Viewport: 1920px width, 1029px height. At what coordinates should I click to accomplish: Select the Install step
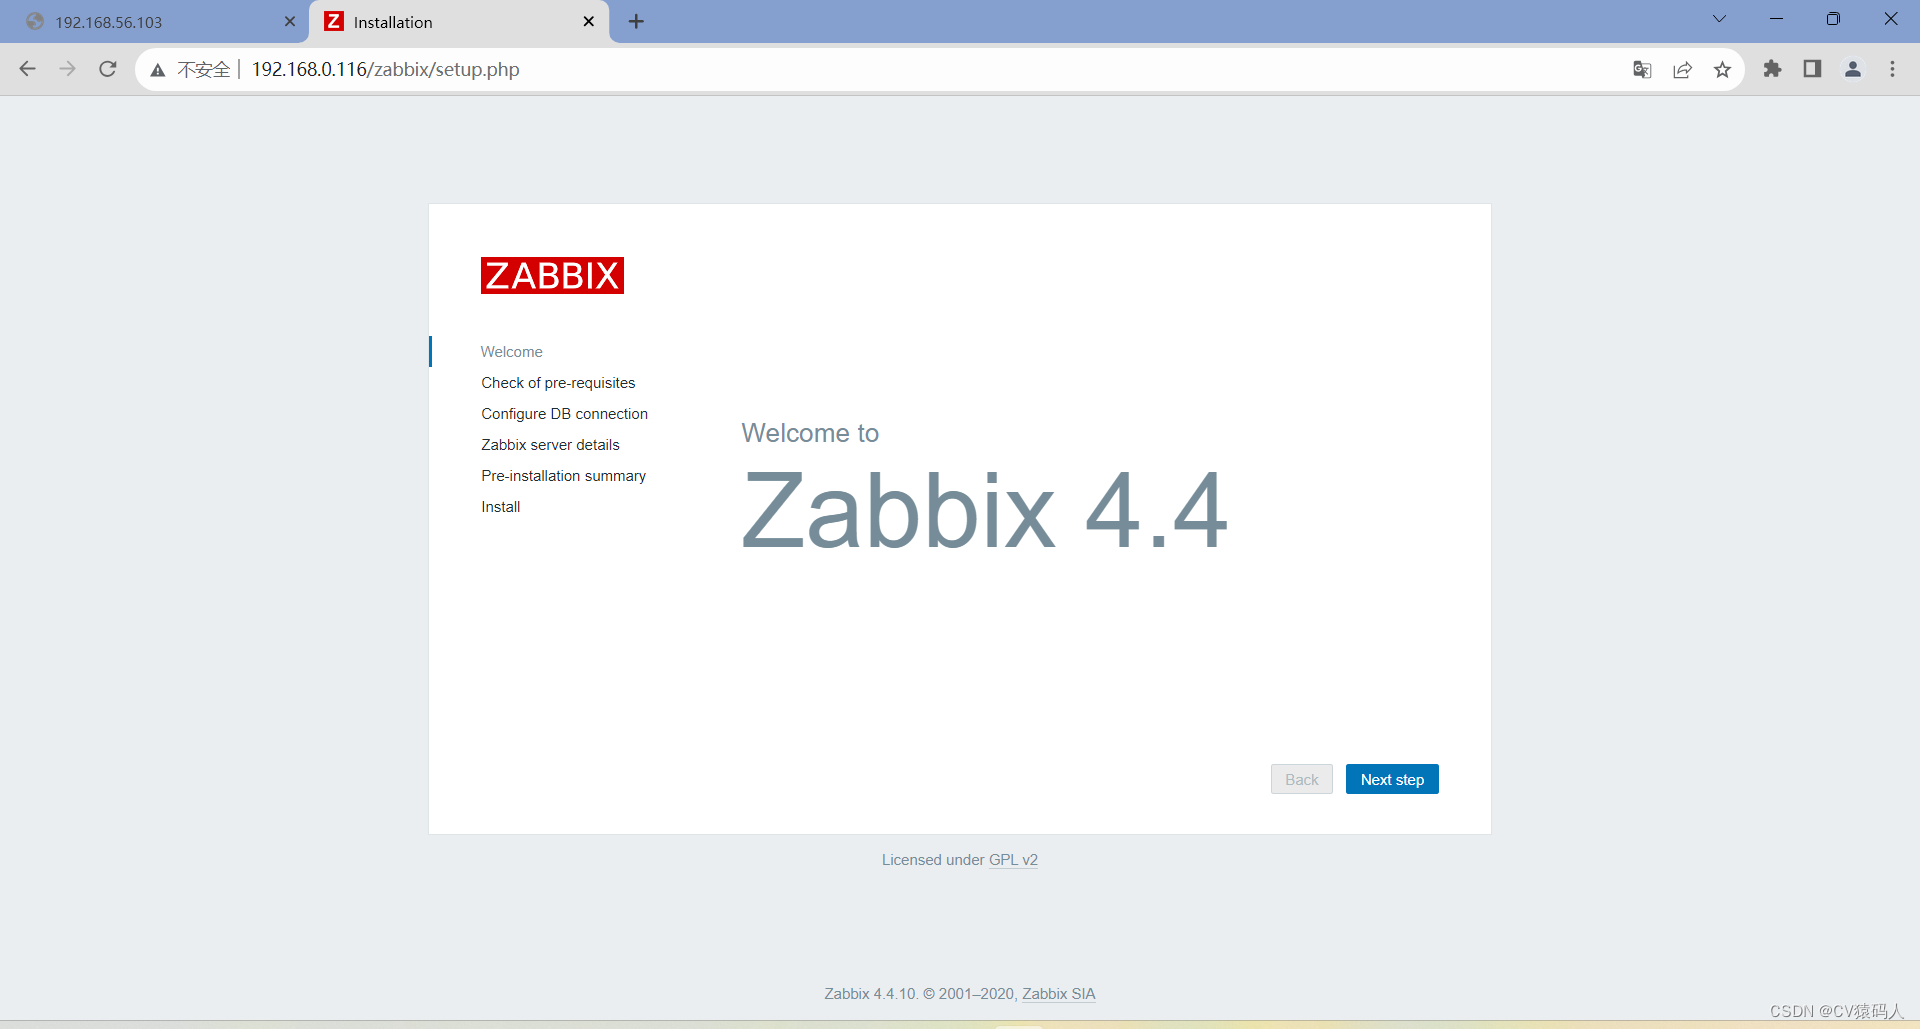point(500,507)
